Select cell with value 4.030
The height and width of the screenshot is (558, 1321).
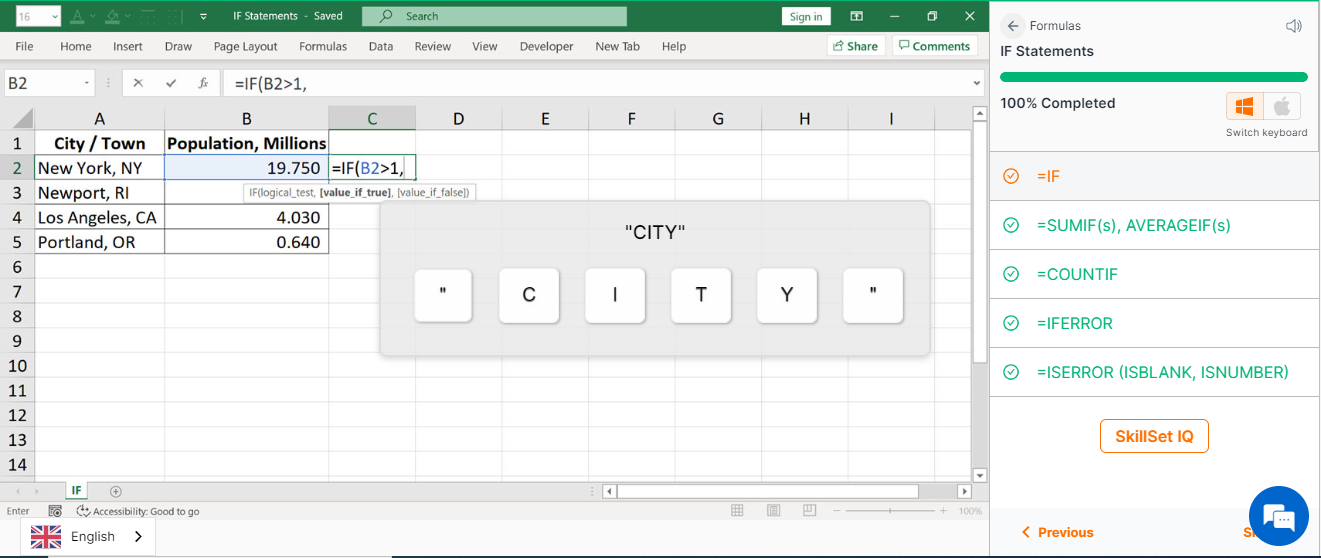coord(247,217)
